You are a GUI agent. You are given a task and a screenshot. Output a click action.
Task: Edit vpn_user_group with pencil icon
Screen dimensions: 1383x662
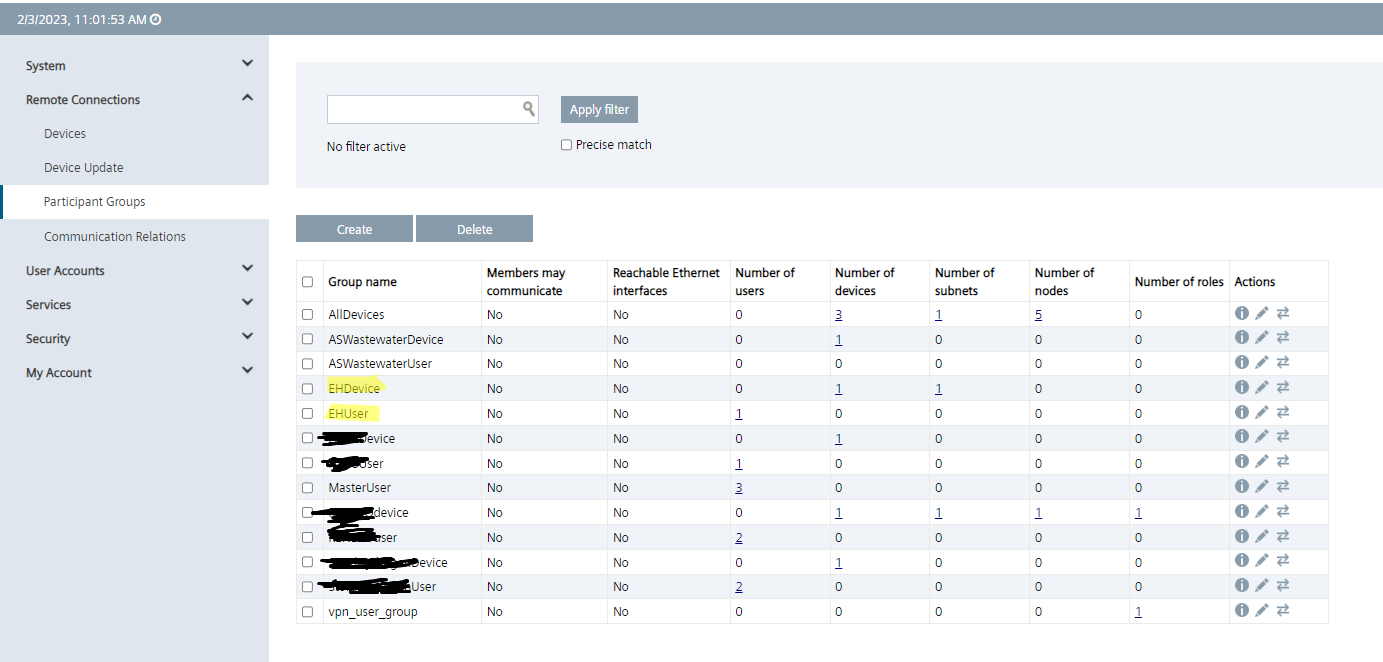point(1262,610)
